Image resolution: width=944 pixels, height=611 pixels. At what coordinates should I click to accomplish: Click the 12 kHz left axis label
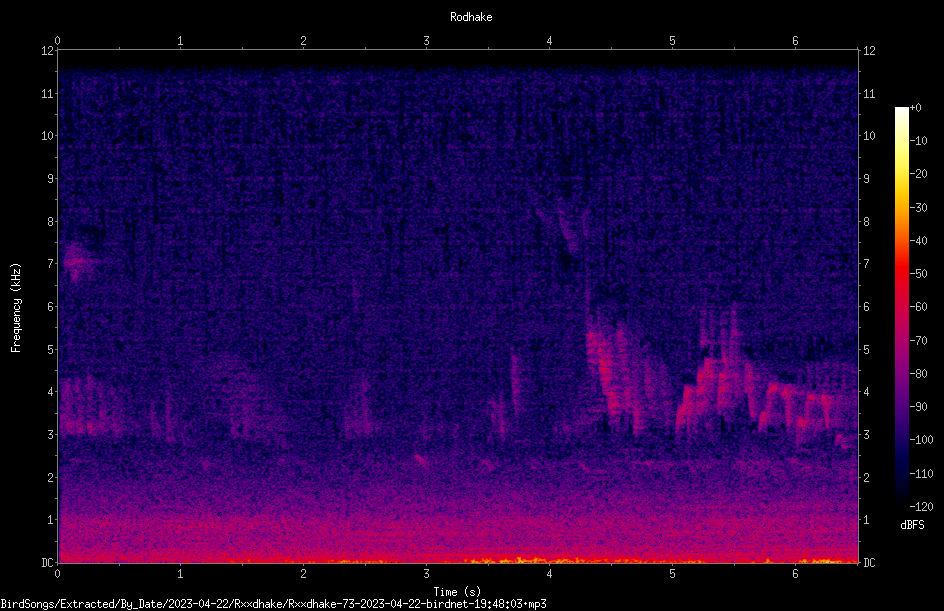click(48, 51)
